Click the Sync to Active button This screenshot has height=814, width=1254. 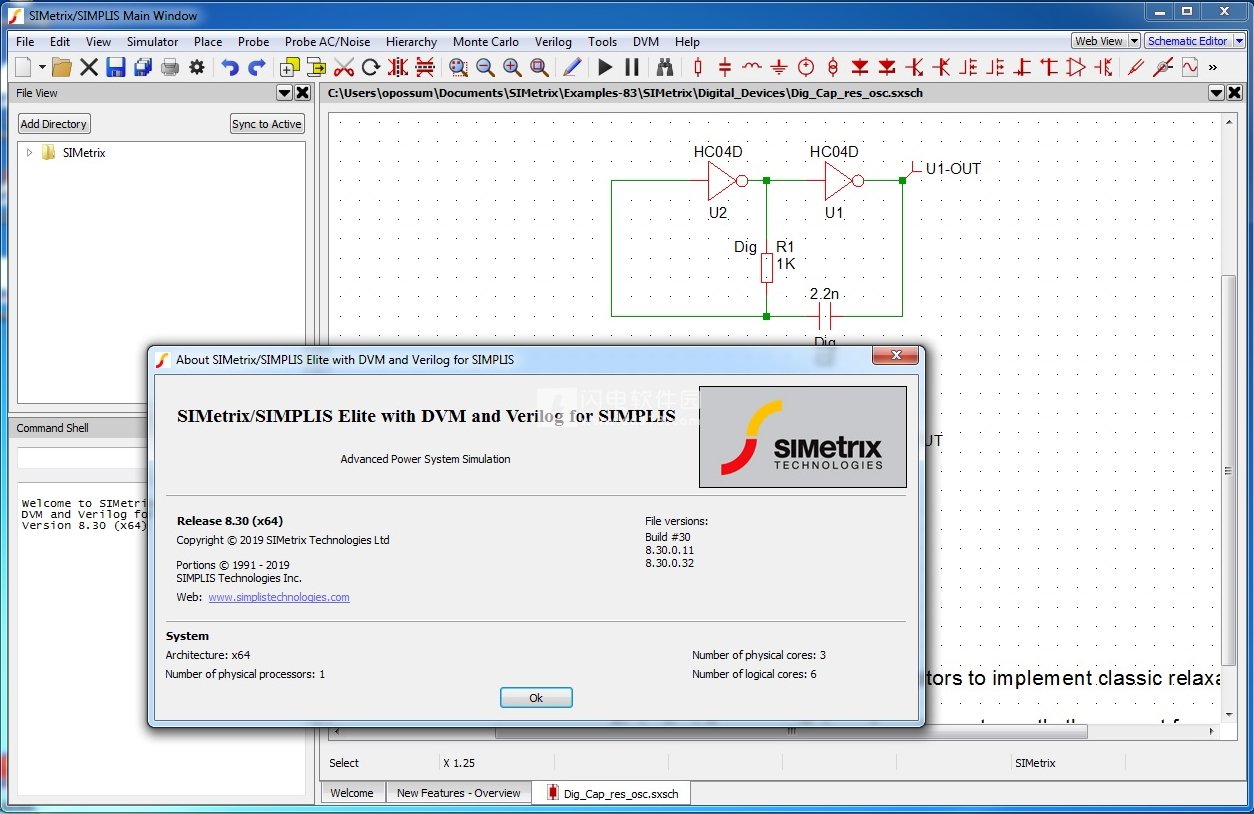pyautogui.click(x=267, y=124)
